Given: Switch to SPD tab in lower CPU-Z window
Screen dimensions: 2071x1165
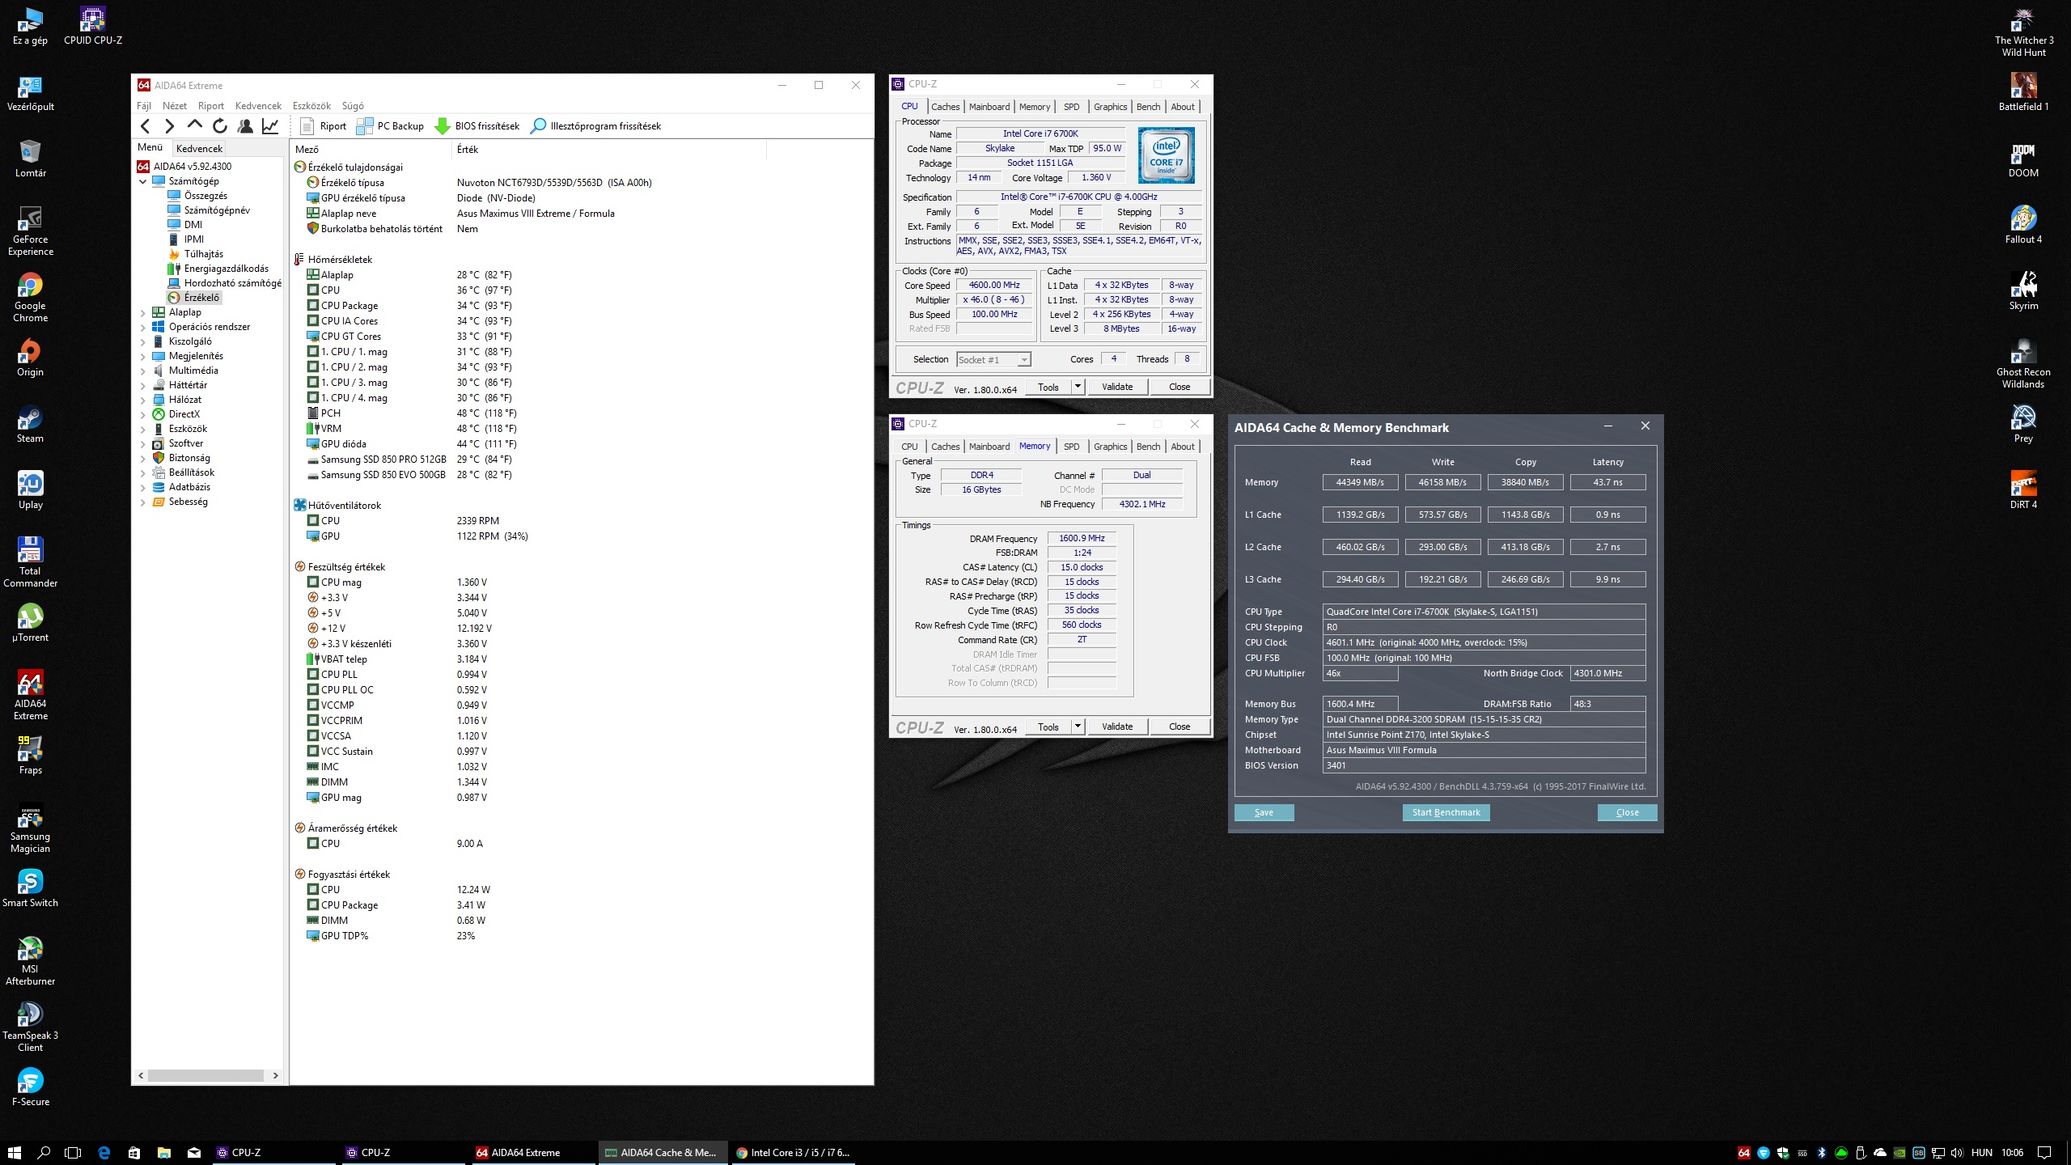Looking at the screenshot, I should pyautogui.click(x=1071, y=447).
